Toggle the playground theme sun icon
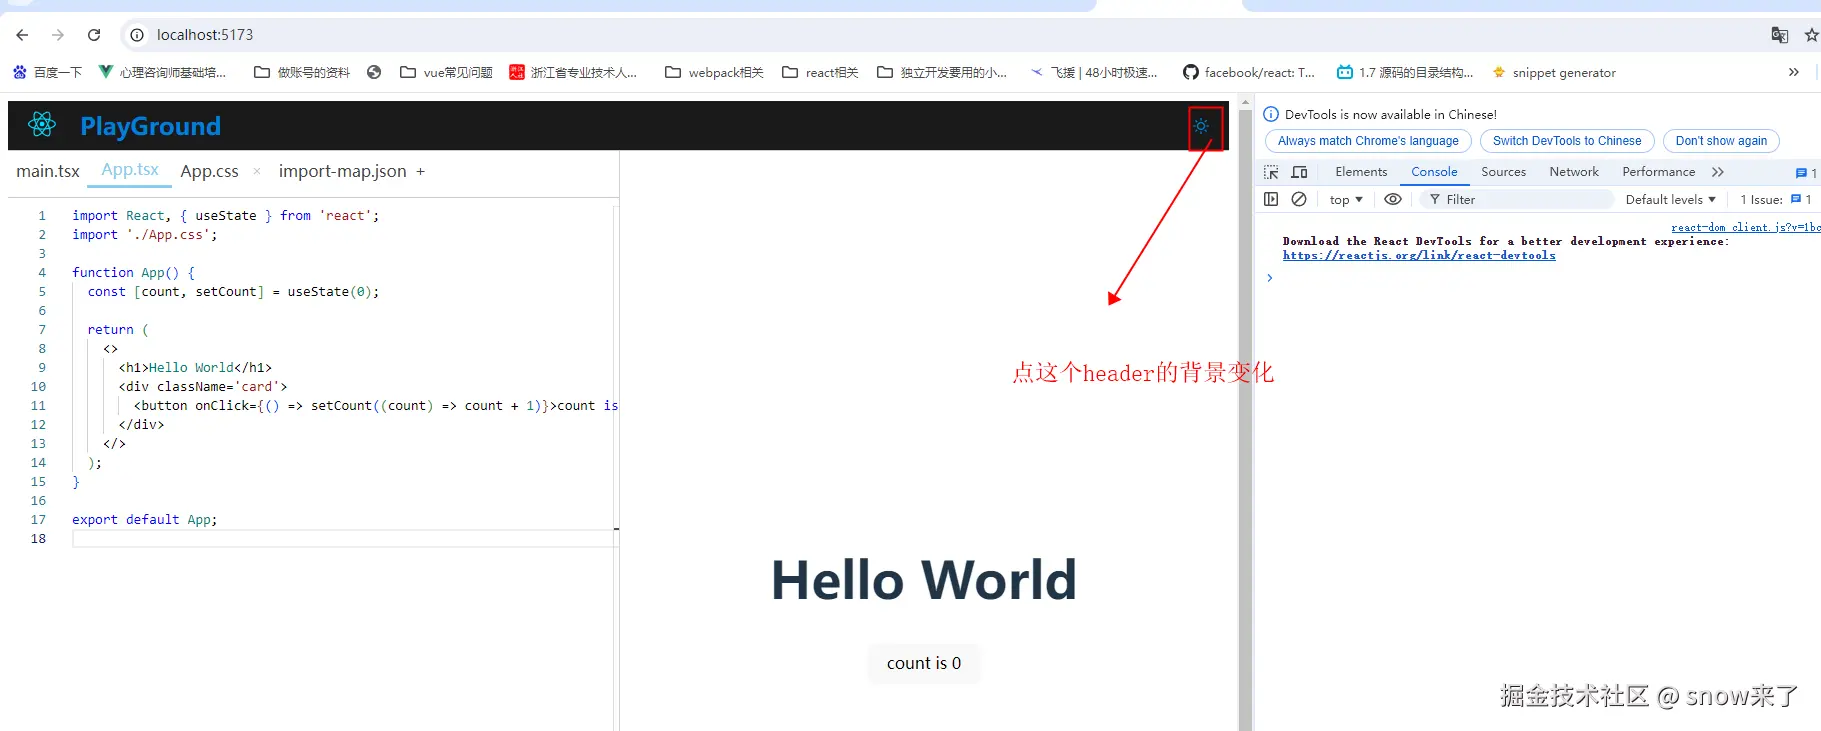 click(1201, 126)
